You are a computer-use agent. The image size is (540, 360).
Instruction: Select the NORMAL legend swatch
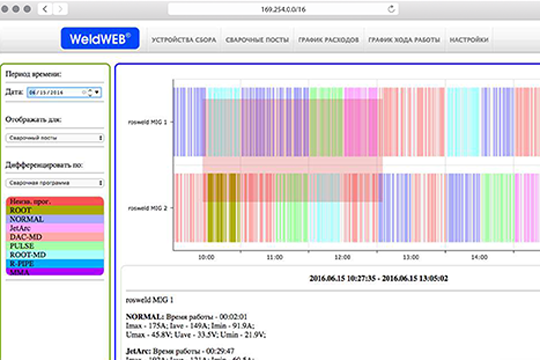point(55,219)
